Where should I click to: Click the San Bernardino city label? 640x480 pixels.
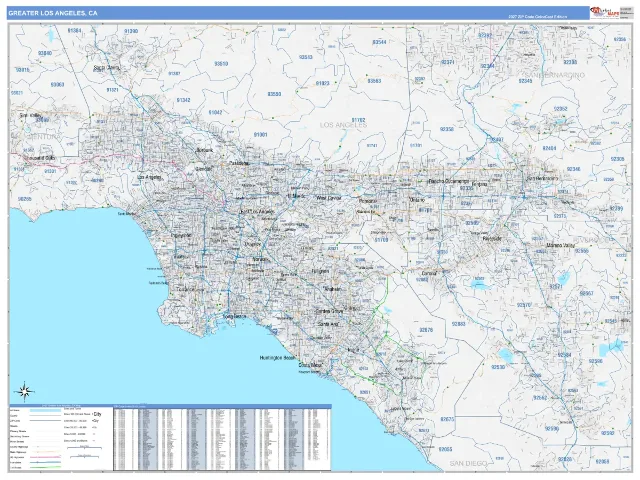(542, 178)
